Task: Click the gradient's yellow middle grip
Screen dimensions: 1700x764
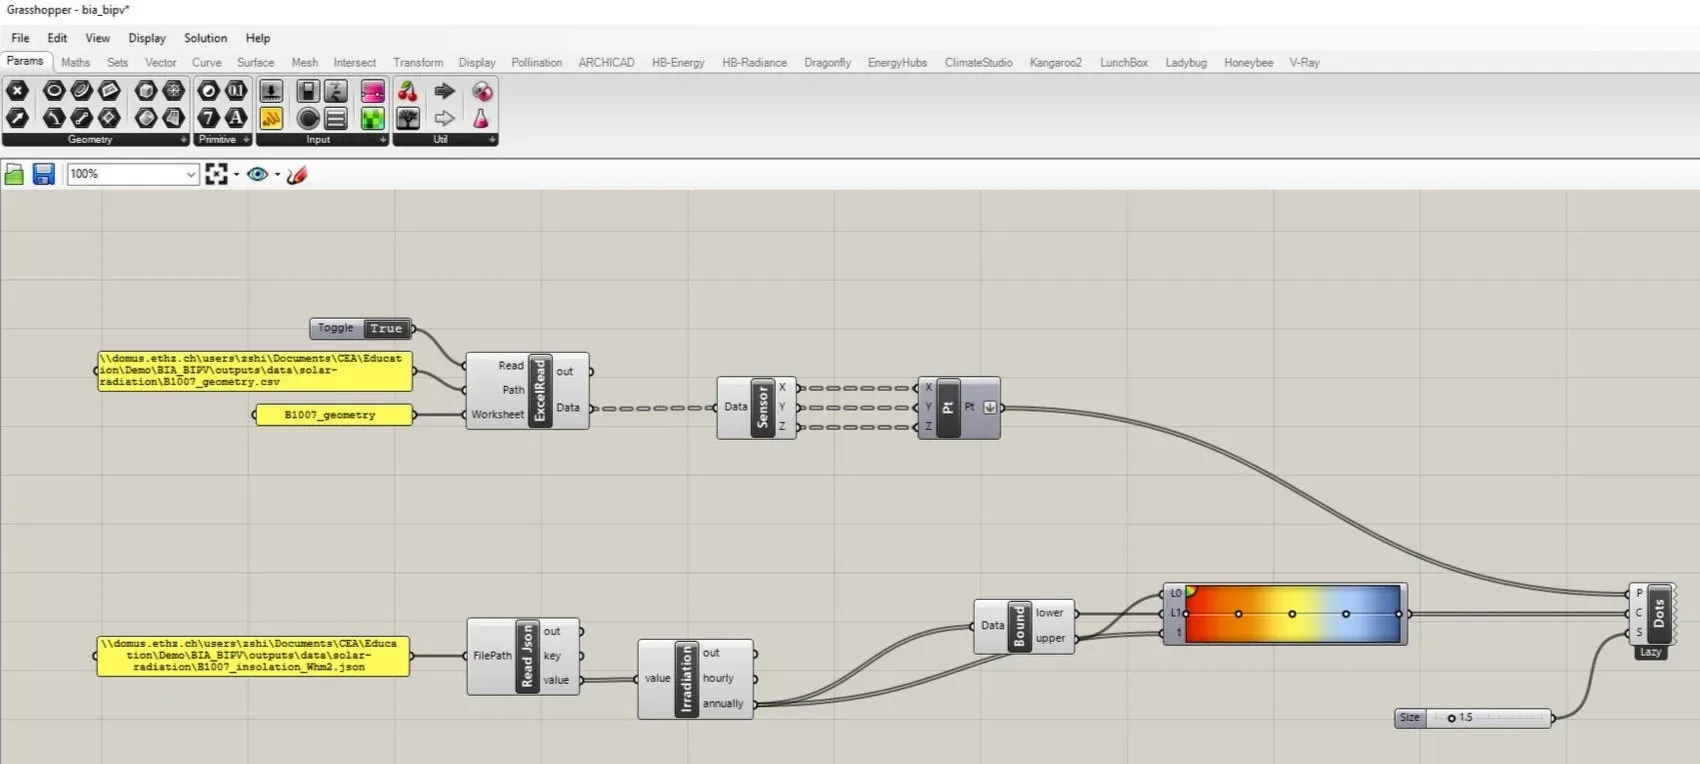Action: 1292,613
